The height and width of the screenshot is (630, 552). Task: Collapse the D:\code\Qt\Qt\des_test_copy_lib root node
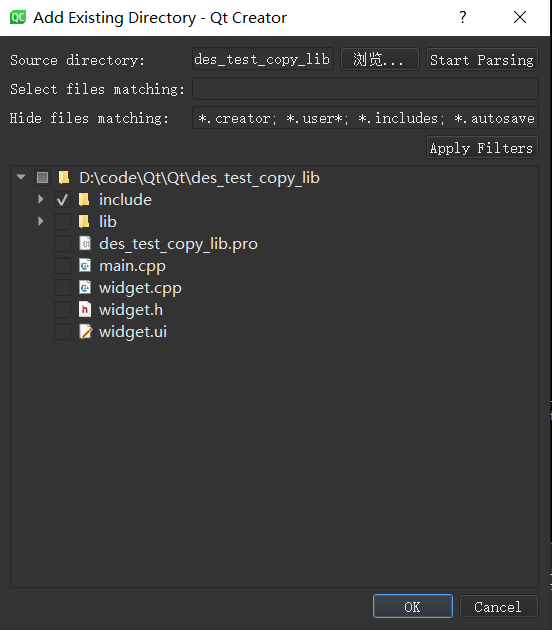pos(21,177)
